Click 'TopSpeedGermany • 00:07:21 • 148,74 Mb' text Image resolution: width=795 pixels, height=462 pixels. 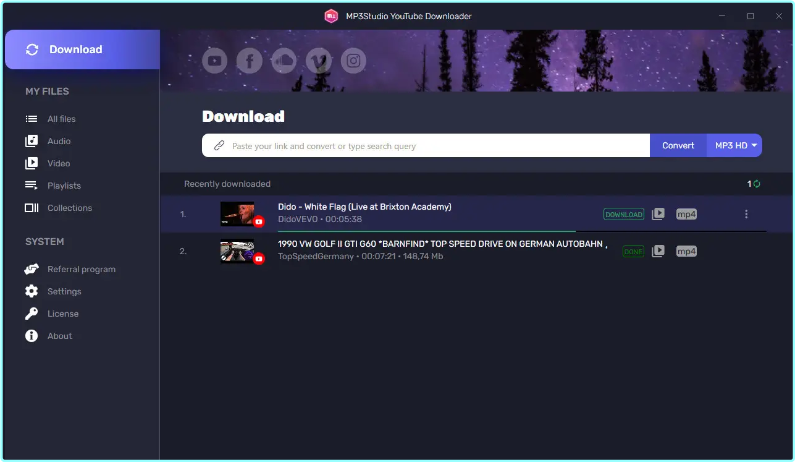tap(360, 256)
